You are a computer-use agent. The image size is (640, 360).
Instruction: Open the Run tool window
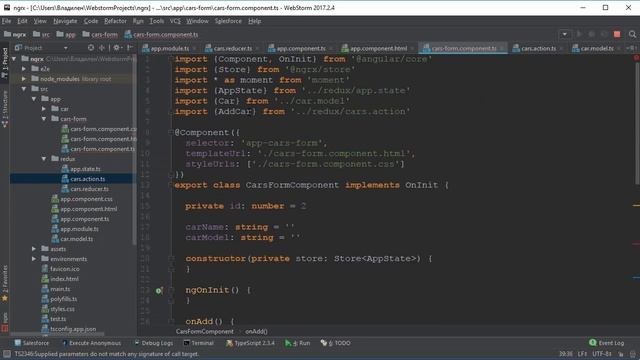[x=298, y=343]
